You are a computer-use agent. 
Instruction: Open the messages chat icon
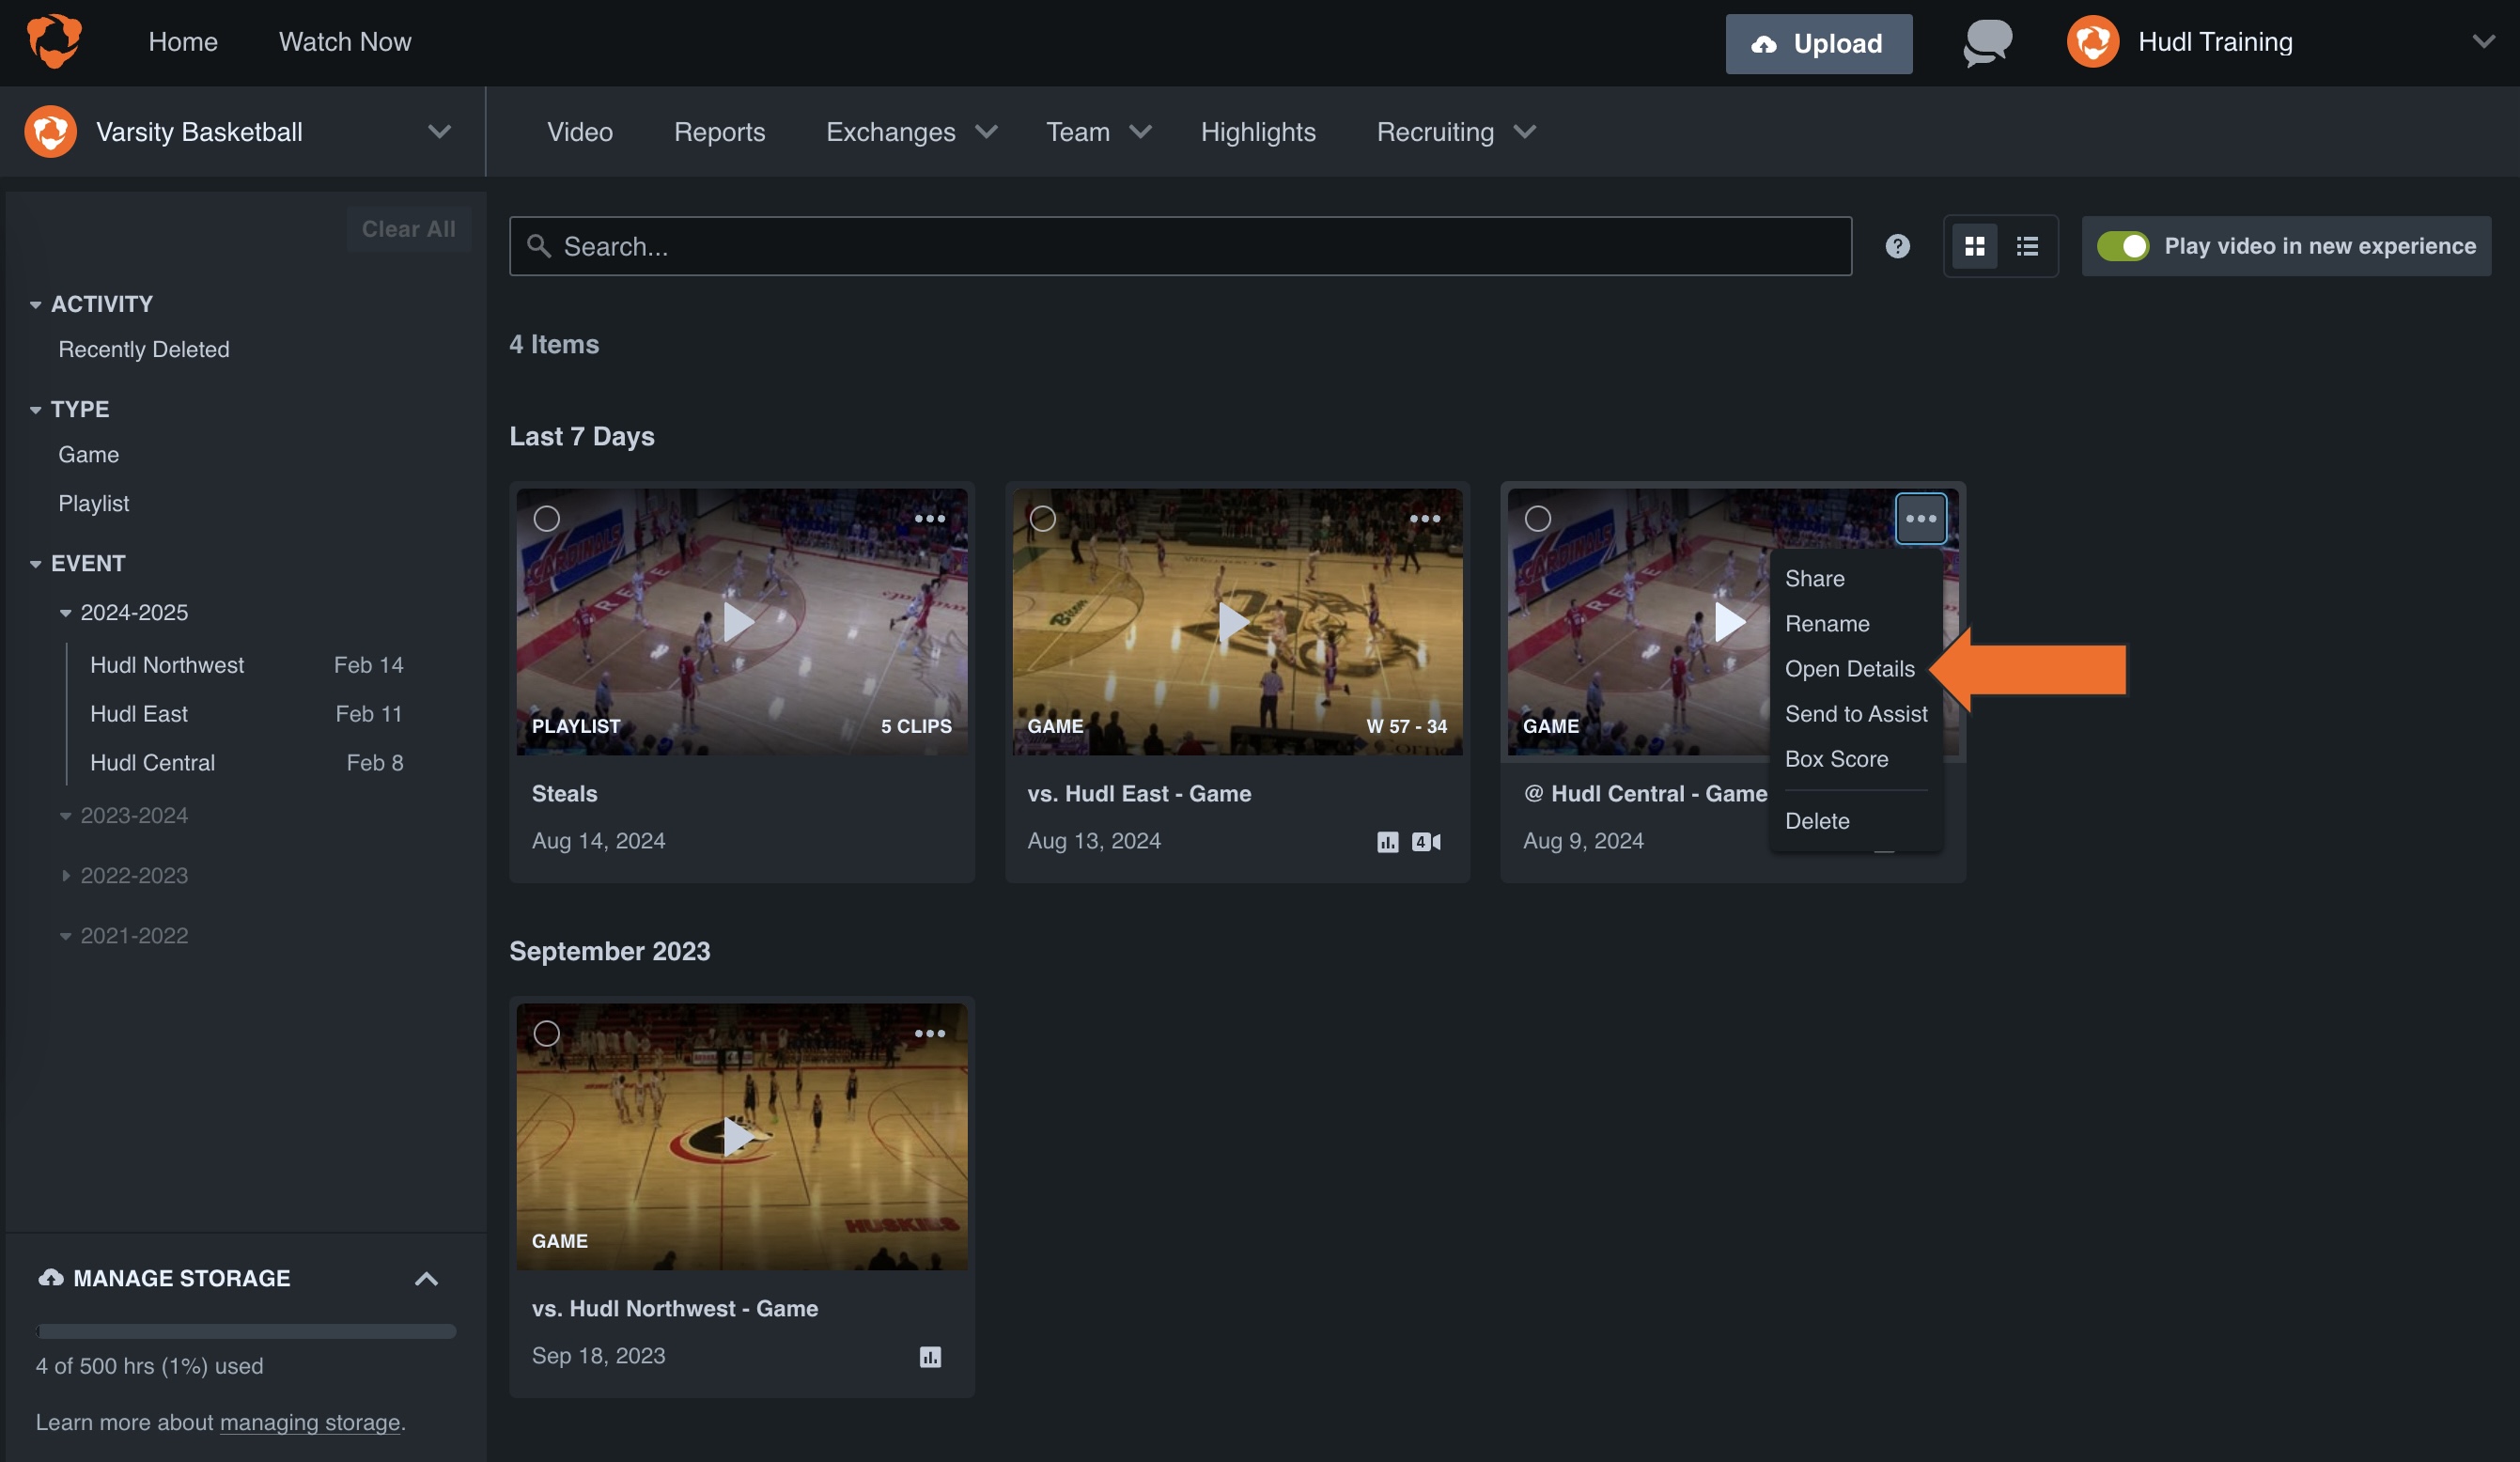(x=1985, y=42)
